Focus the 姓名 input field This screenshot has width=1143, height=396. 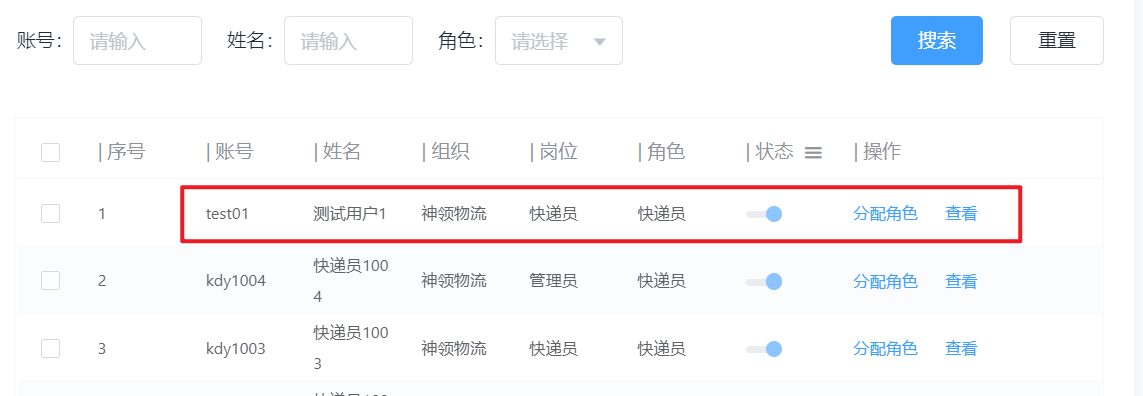click(x=348, y=41)
